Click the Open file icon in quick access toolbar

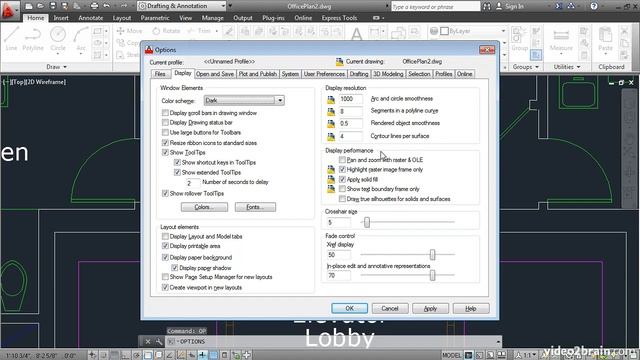pyautogui.click(x=40, y=6)
